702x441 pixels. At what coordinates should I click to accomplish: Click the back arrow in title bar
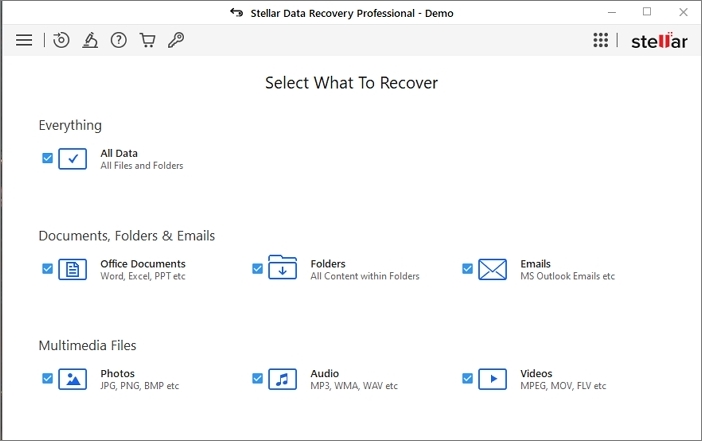click(236, 13)
